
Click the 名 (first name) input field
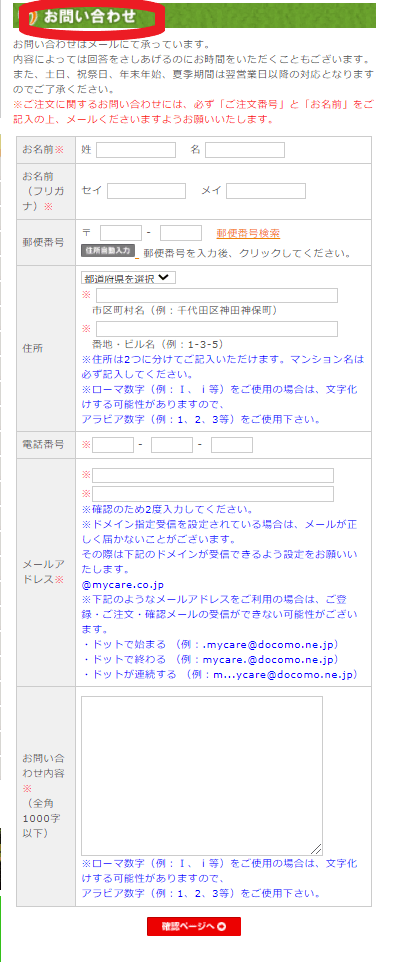(245, 150)
